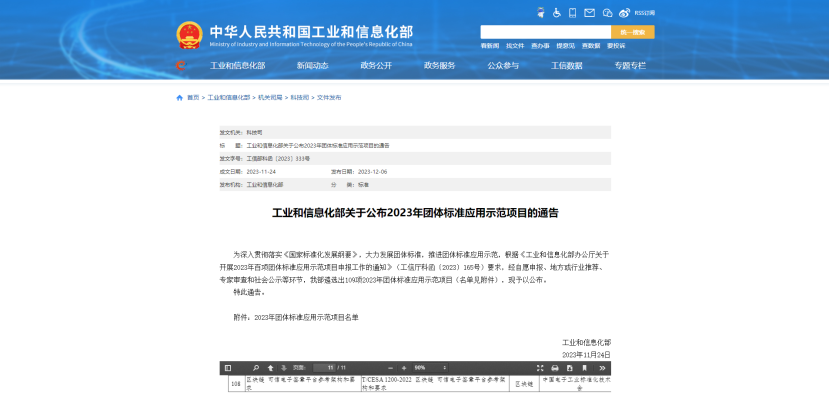Viewport: 830px width, 396px height.
Task: Click the orange 统一搜索 button
Action: [x=633, y=32]
